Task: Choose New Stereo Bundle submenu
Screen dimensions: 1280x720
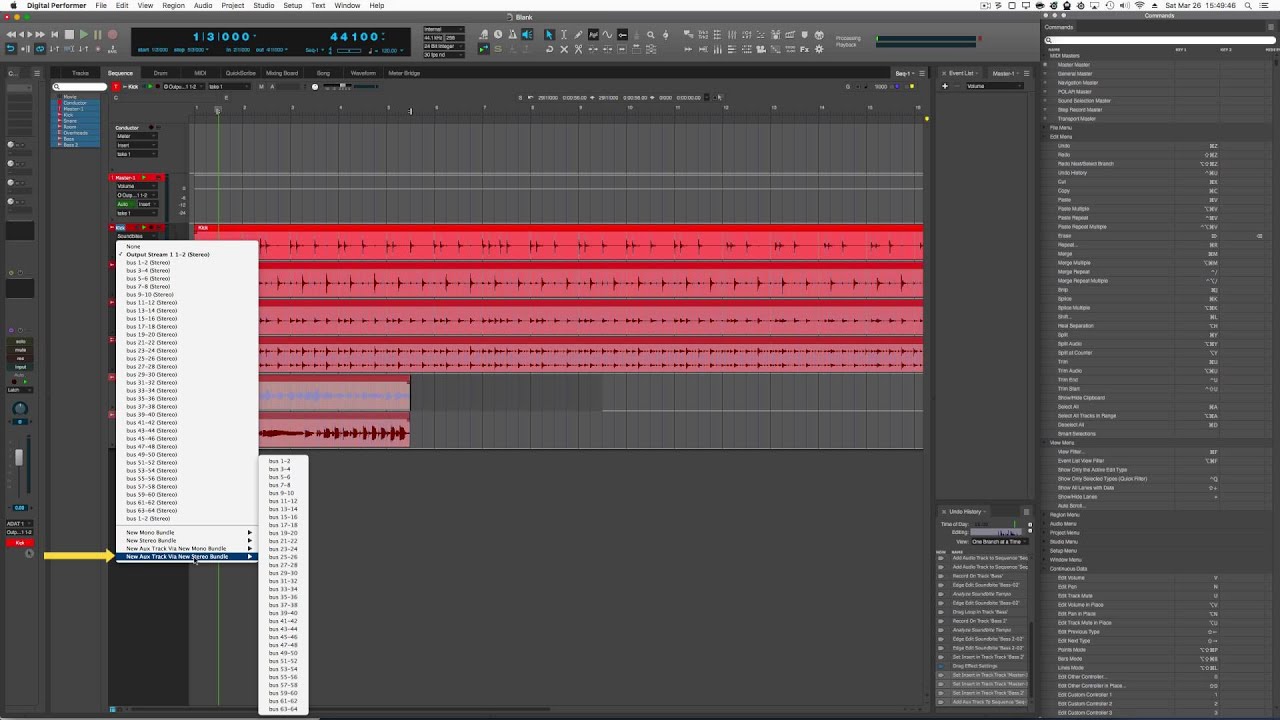Action: pyautogui.click(x=186, y=540)
